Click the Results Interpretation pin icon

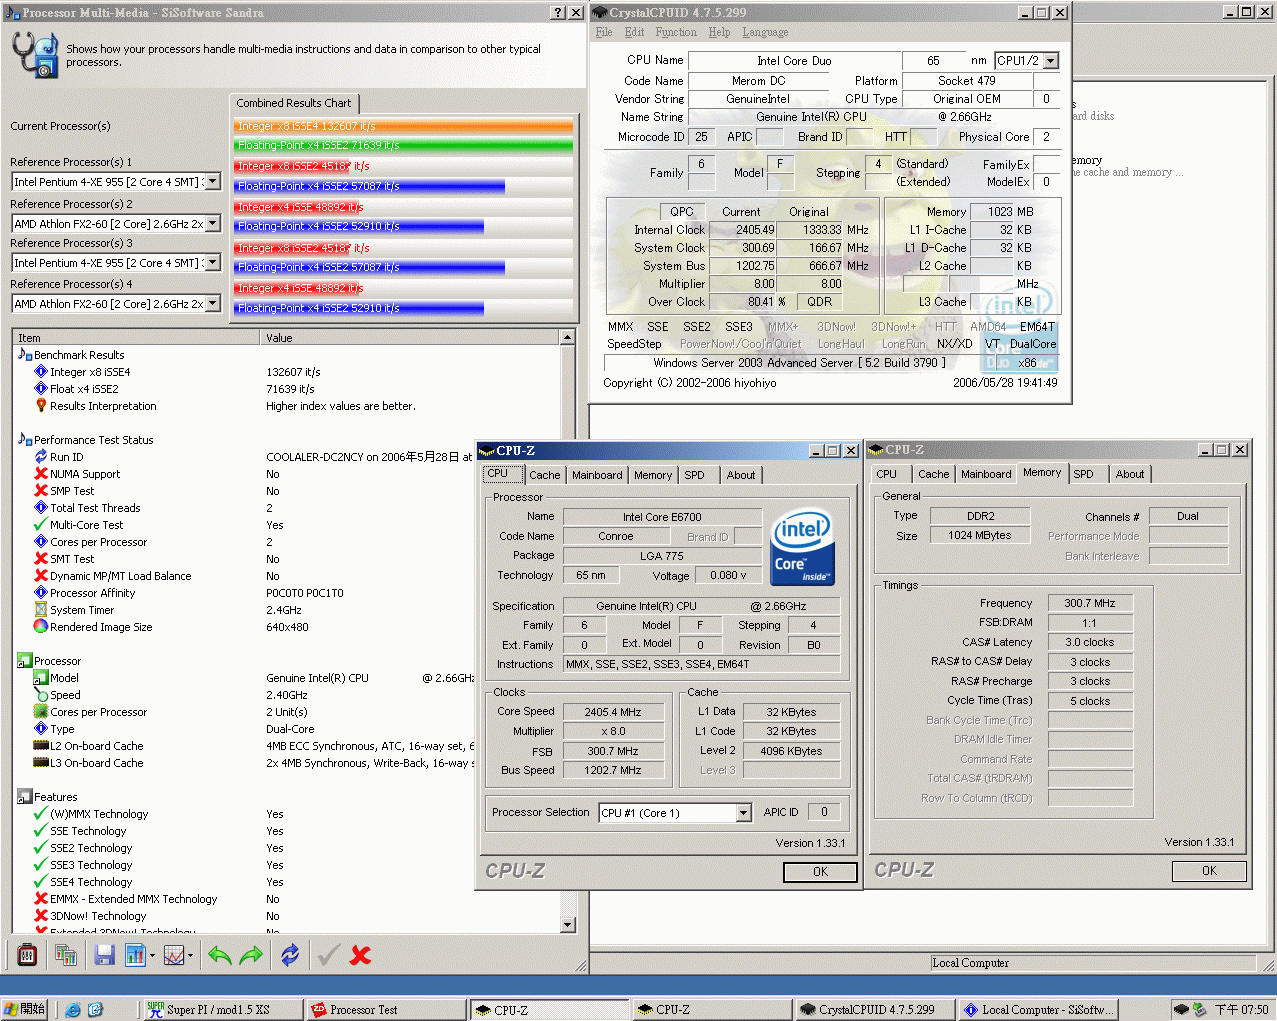click(x=41, y=405)
